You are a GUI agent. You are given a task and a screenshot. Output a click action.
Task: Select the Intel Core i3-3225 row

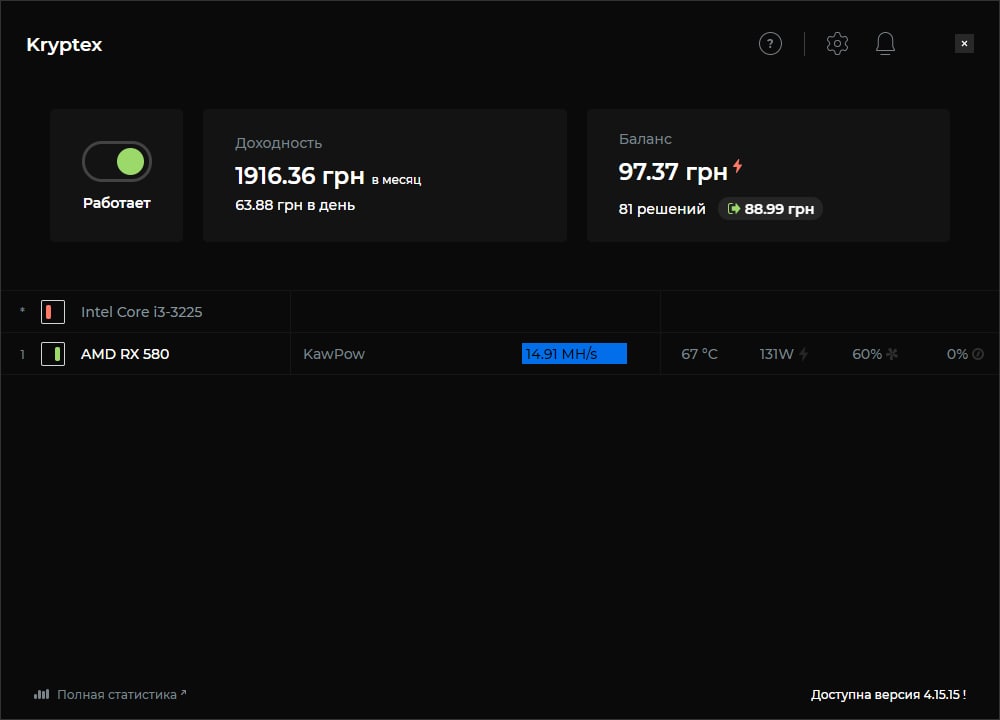500,312
